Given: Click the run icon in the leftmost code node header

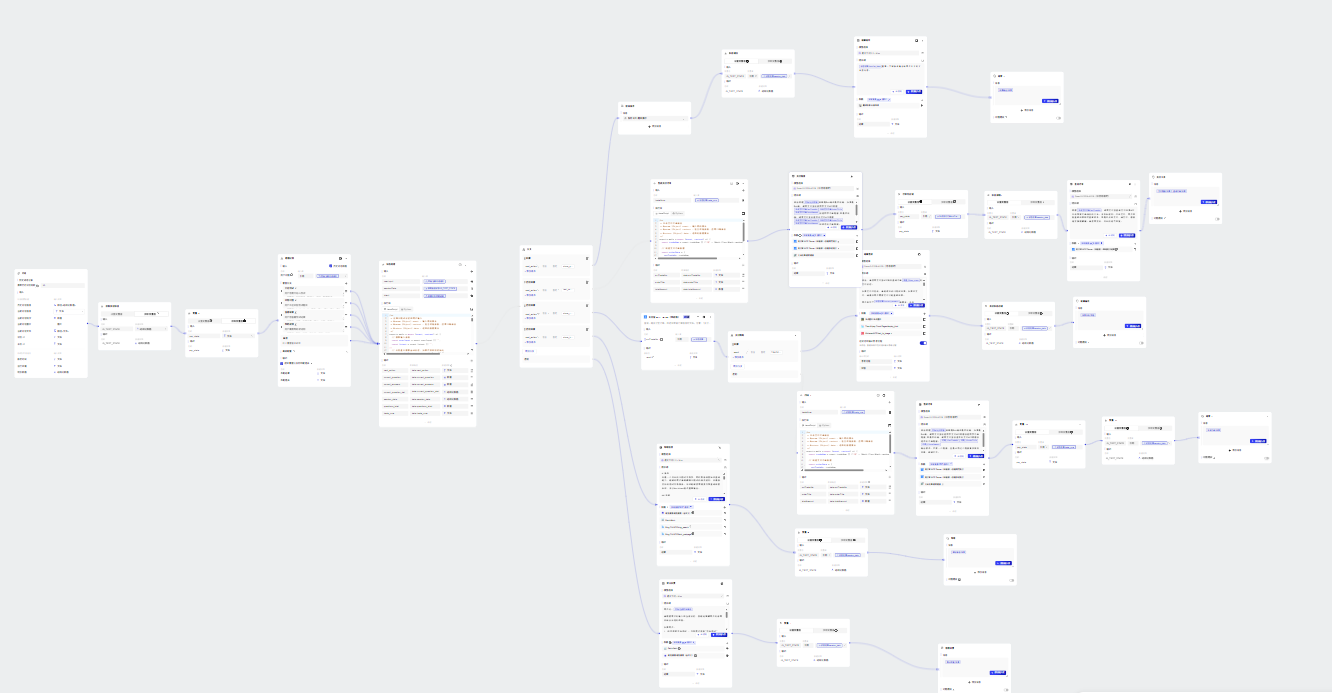Looking at the screenshot, I should pyautogui.click(x=460, y=265).
